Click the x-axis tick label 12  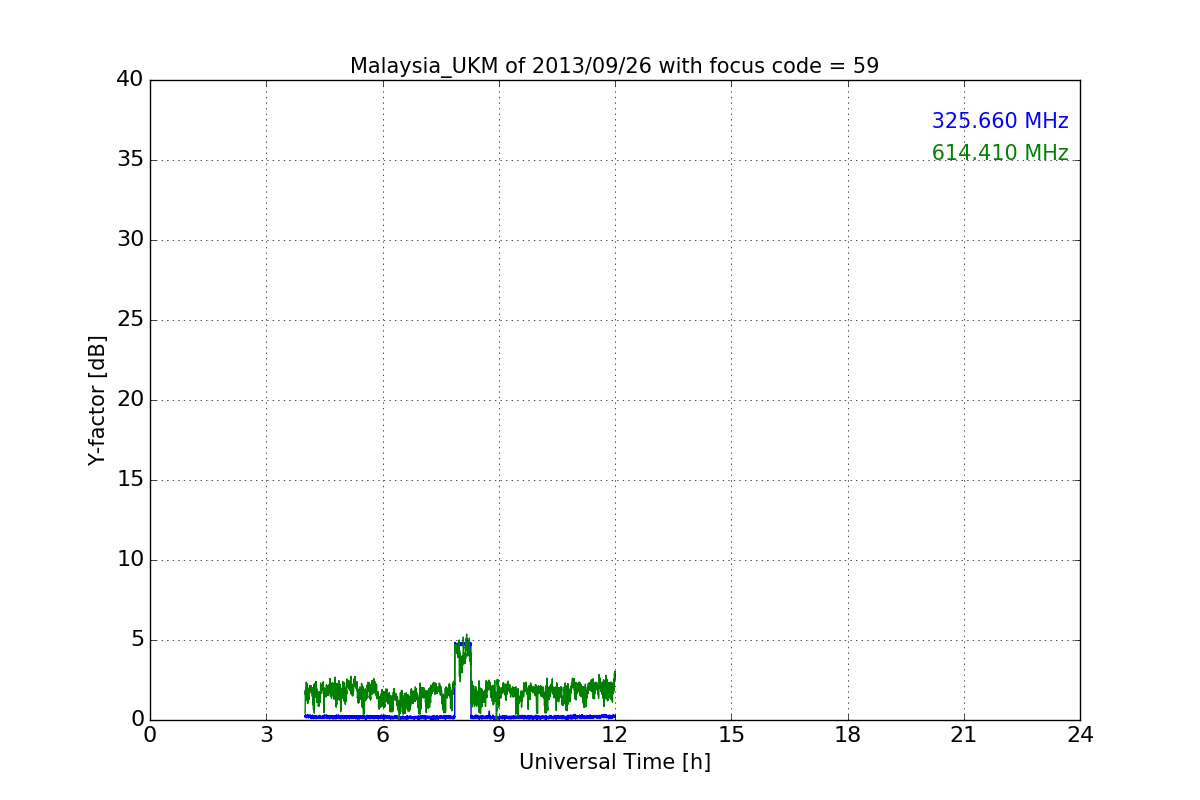tap(615, 735)
